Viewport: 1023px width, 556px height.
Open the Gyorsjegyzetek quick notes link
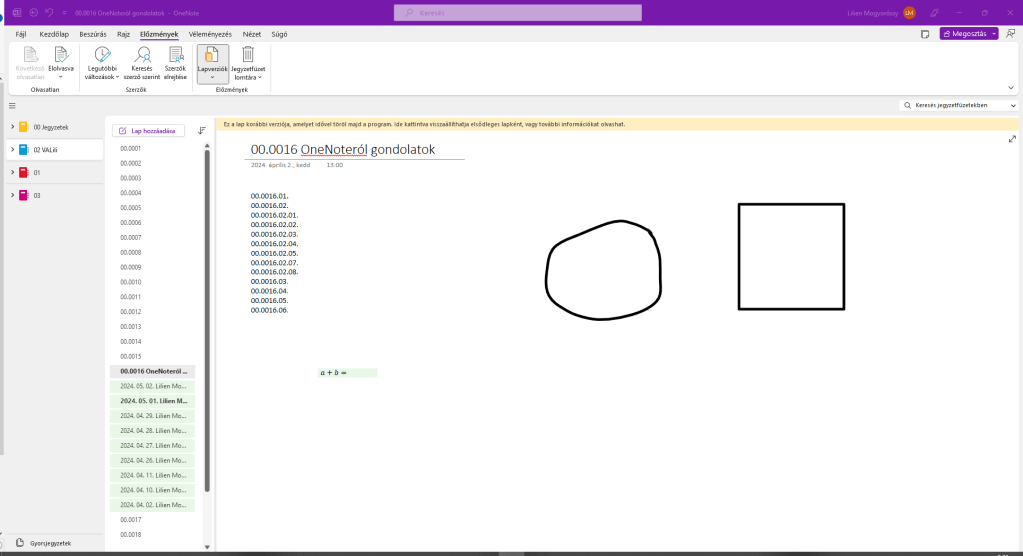[x=50, y=543]
